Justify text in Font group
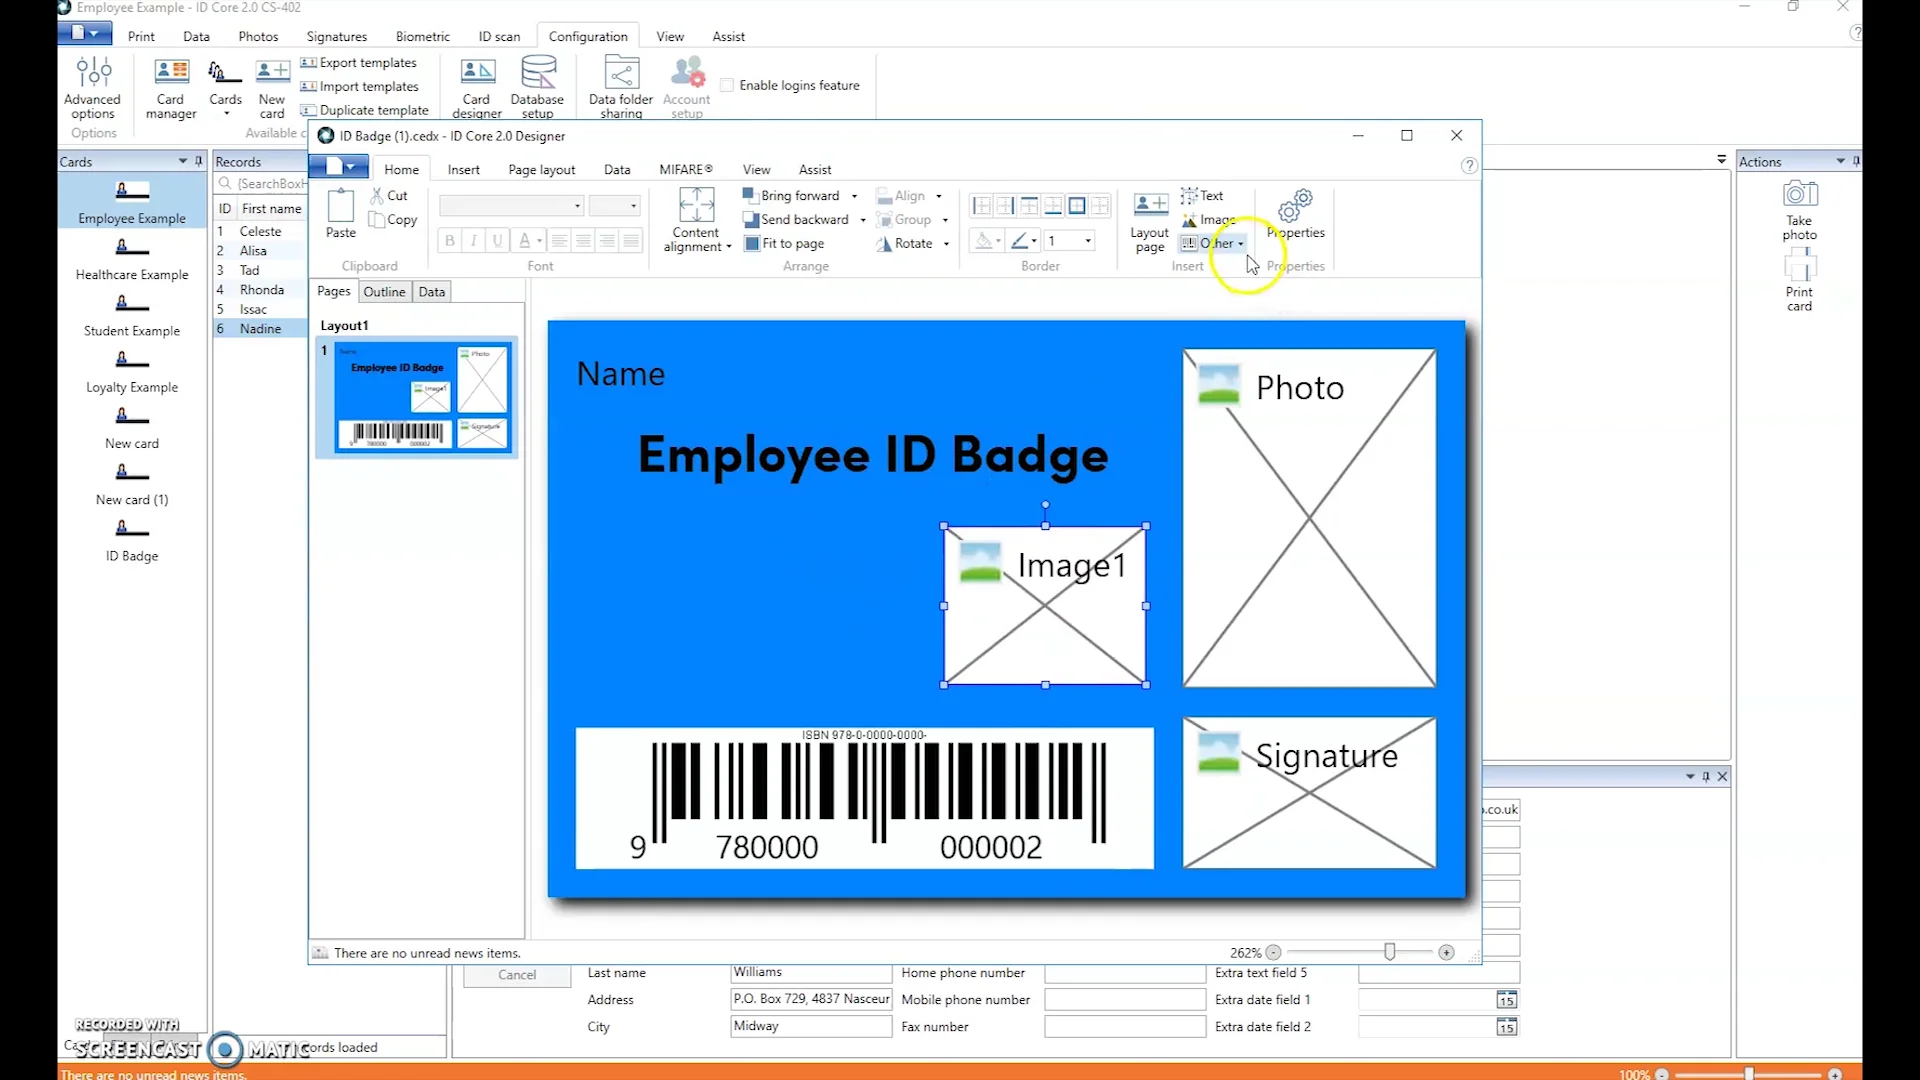 [x=631, y=240]
